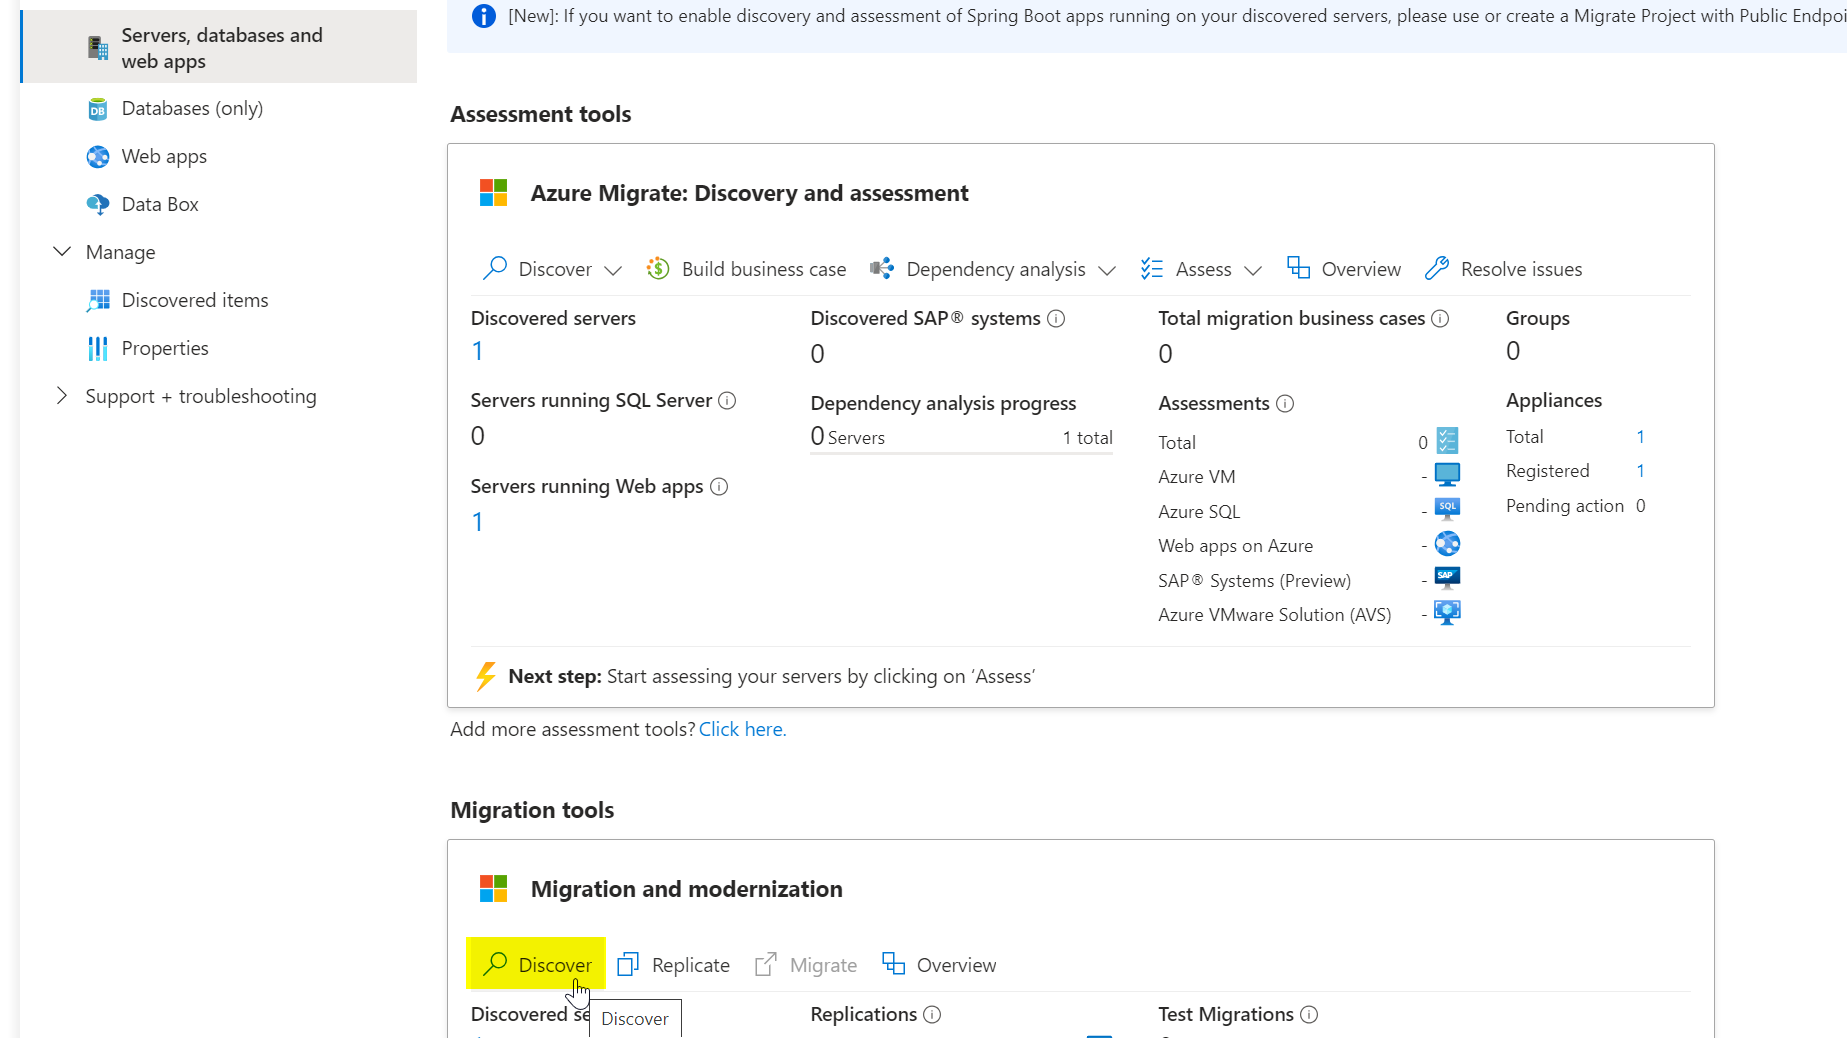Open Properties in sidebar
The height and width of the screenshot is (1038, 1847).
(x=165, y=348)
